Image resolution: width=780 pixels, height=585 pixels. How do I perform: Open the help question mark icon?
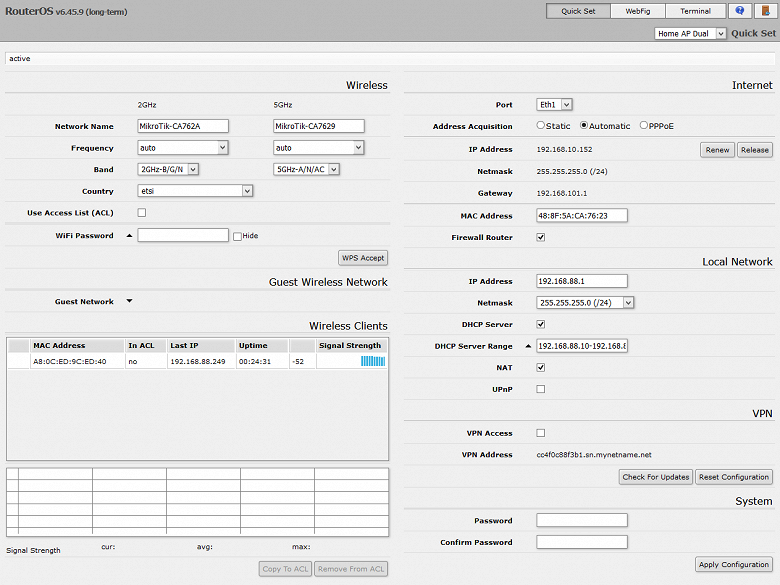pyautogui.click(x=740, y=11)
